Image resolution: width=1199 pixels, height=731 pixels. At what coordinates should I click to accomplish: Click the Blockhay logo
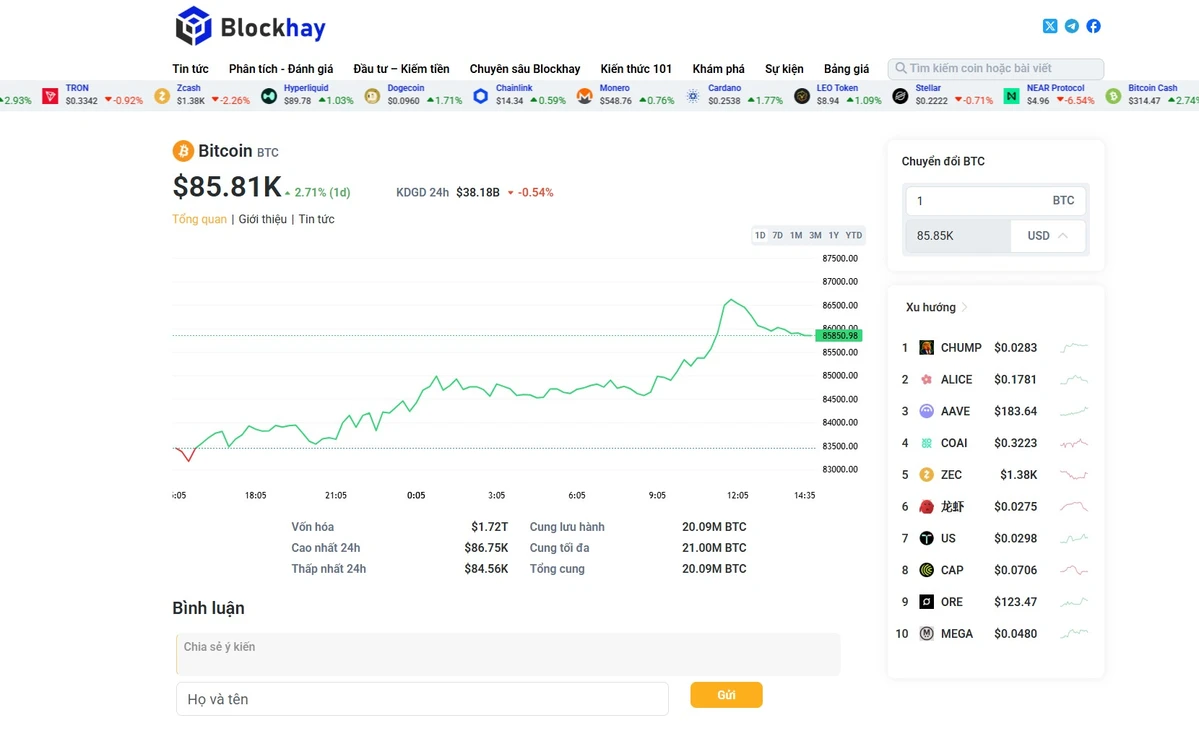tap(251, 27)
